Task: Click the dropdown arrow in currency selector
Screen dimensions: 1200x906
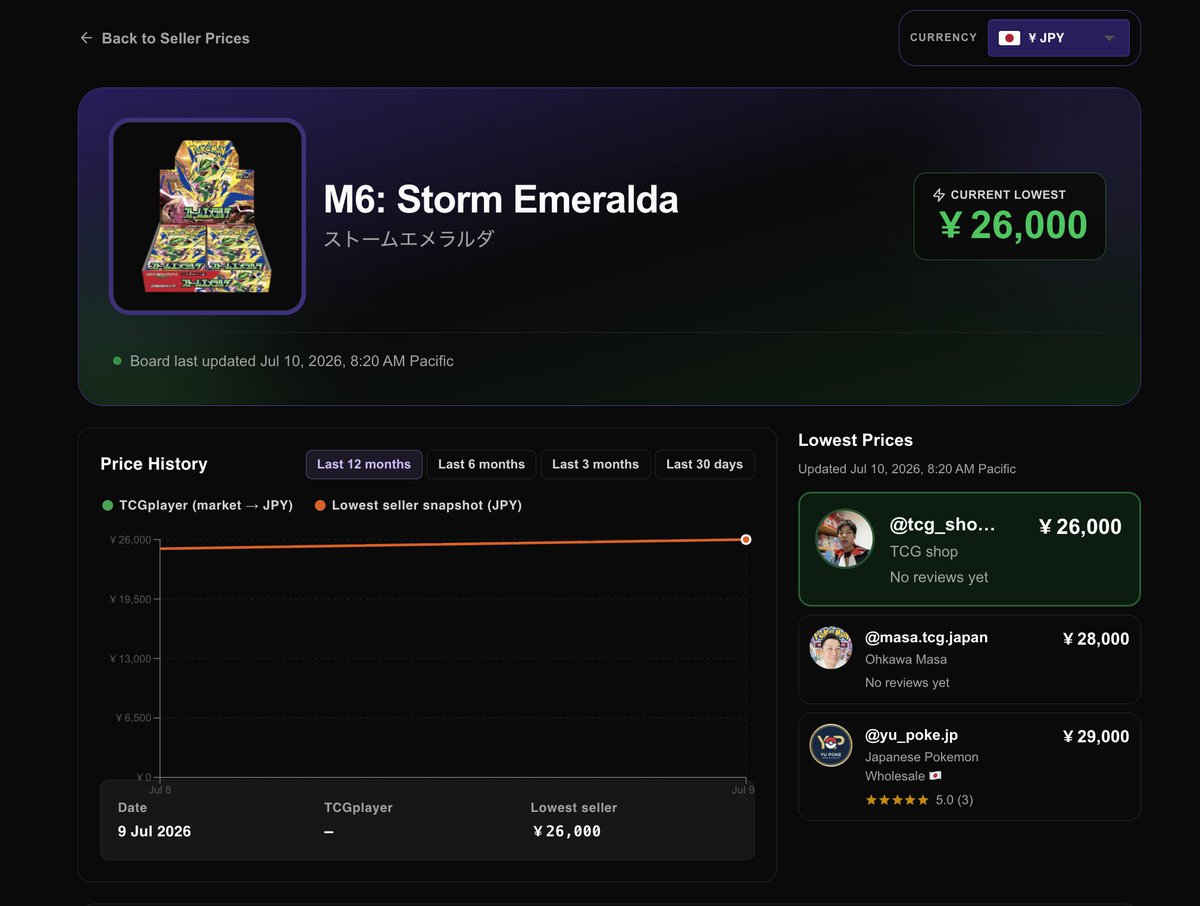Action: [1109, 38]
